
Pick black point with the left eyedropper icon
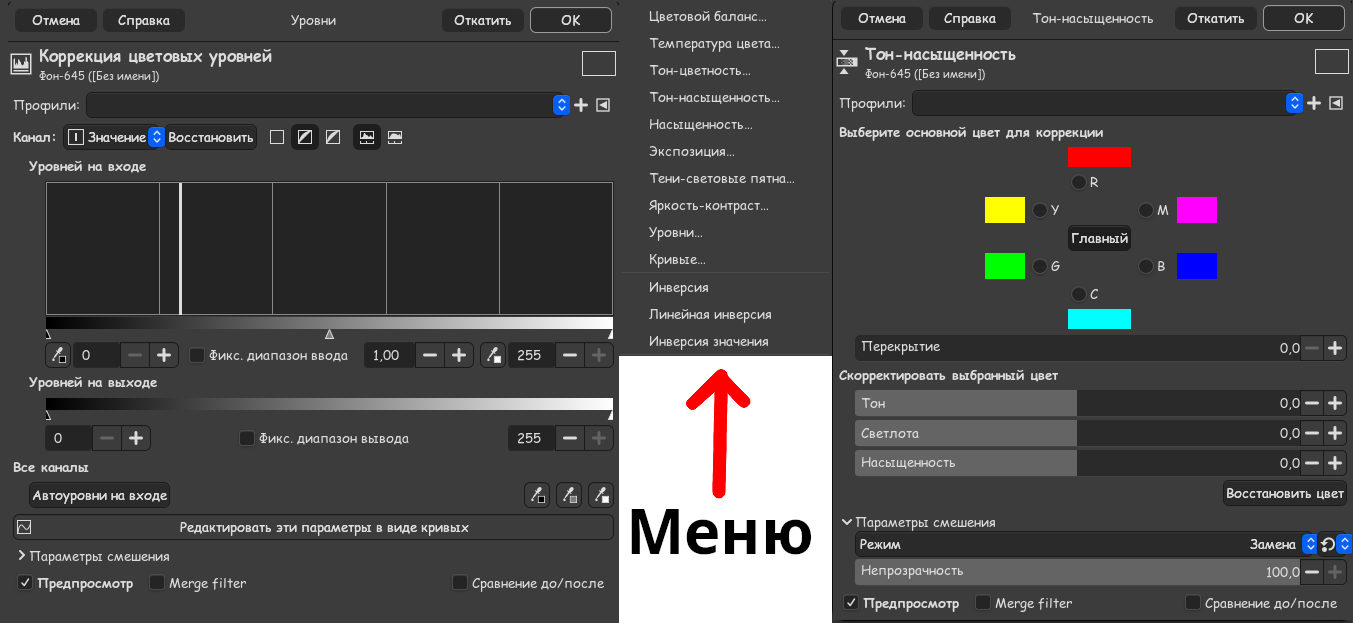(57, 355)
